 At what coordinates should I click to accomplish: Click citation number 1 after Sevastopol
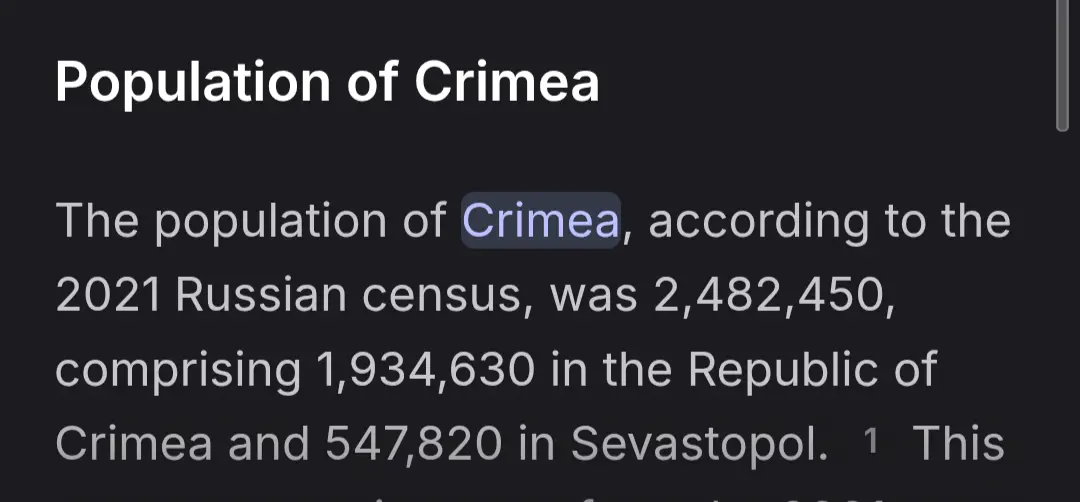(870, 441)
